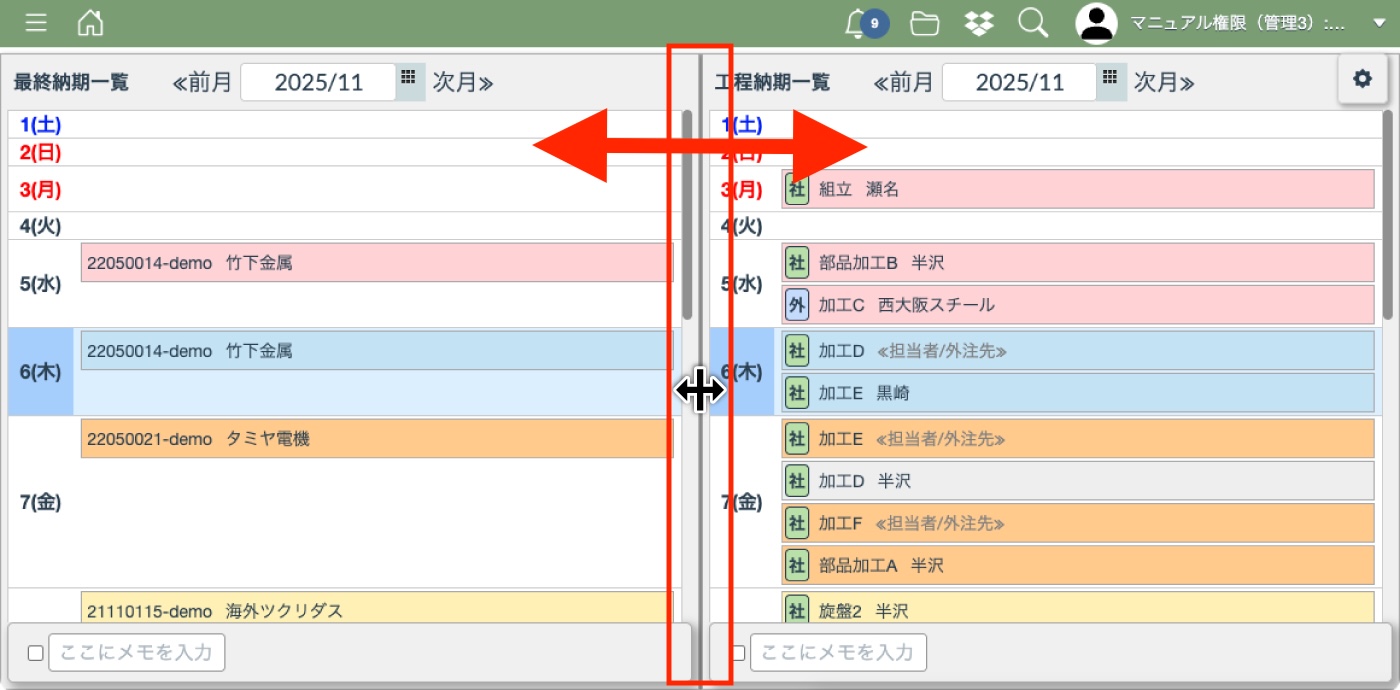1400x690 pixels.
Task: Expand the user account dropdown arrow
Action: 1379,24
